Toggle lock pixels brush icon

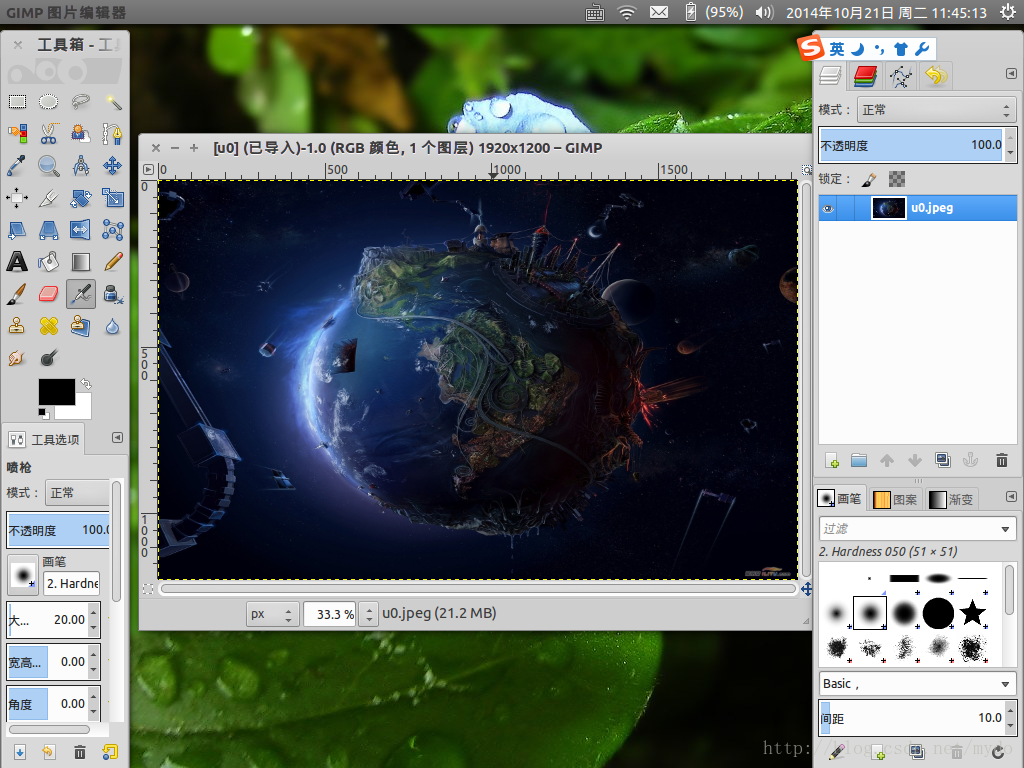(869, 179)
